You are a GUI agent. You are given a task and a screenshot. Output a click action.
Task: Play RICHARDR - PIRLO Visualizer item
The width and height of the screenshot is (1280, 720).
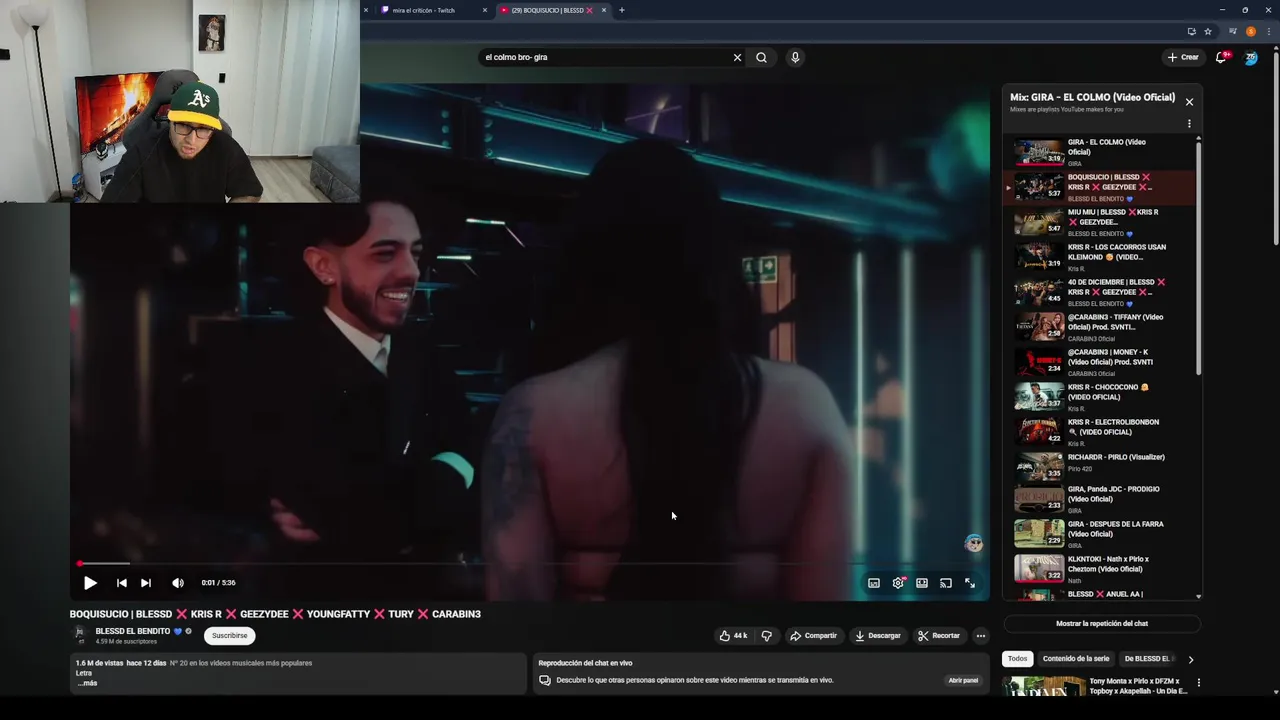[1100, 467]
